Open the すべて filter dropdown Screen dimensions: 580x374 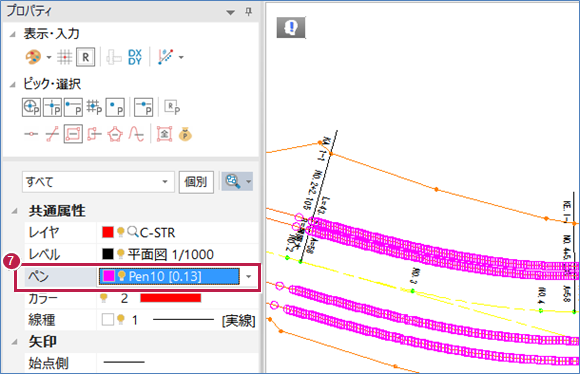click(x=98, y=182)
